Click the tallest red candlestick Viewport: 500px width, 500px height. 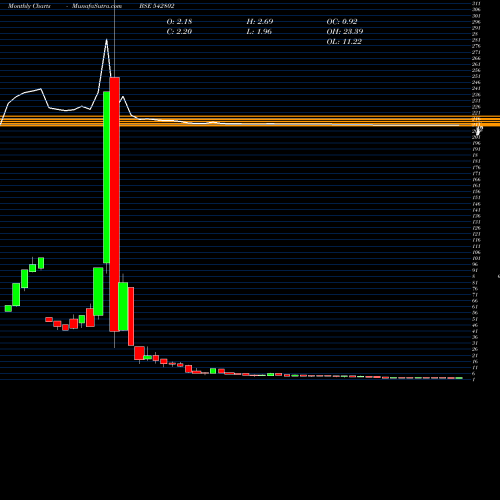pyautogui.click(x=115, y=204)
